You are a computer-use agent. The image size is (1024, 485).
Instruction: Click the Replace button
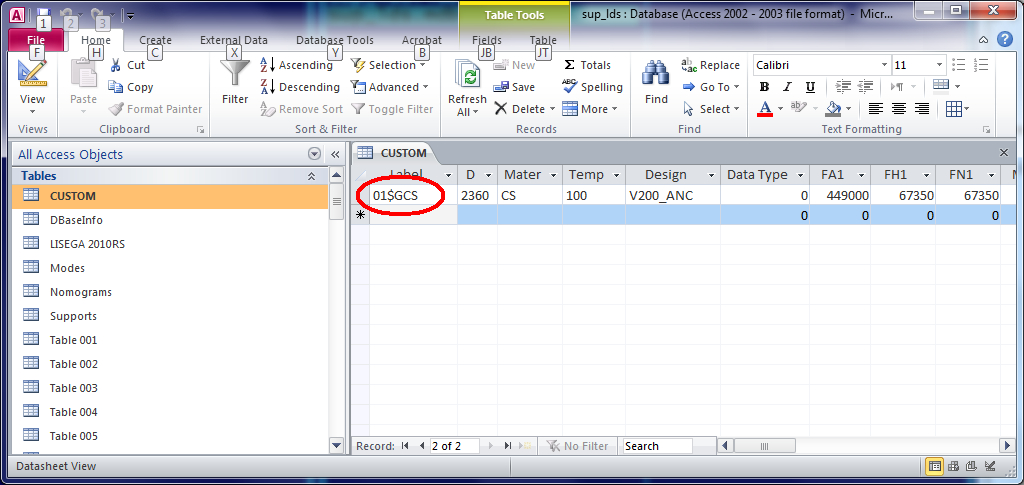pyautogui.click(x=710, y=65)
